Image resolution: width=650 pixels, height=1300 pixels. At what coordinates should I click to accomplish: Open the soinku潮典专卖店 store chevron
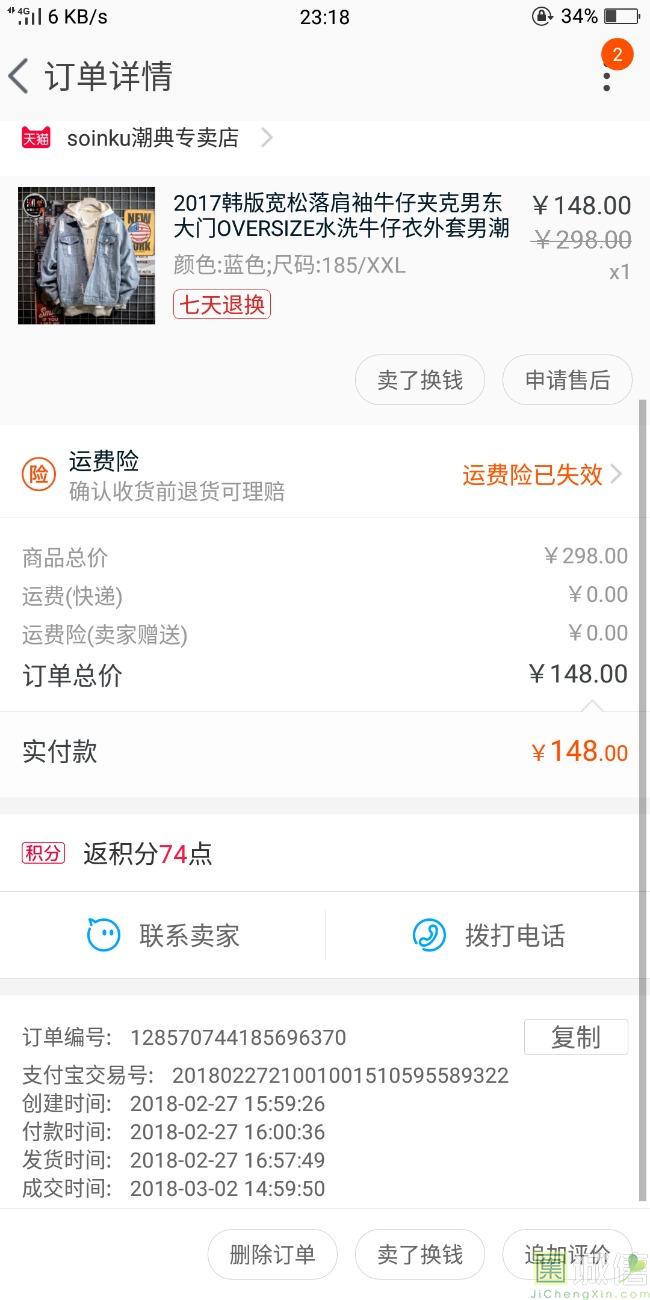pos(266,138)
